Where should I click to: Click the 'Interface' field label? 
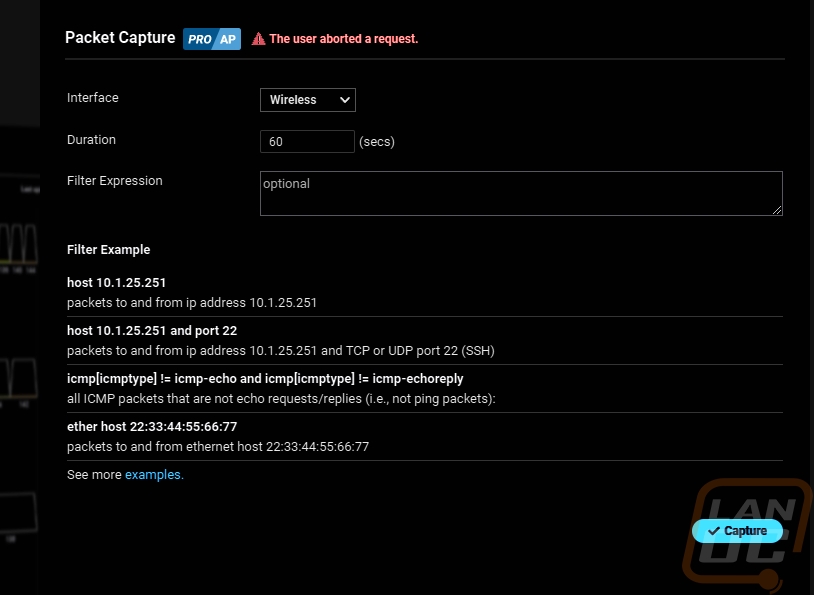click(92, 98)
